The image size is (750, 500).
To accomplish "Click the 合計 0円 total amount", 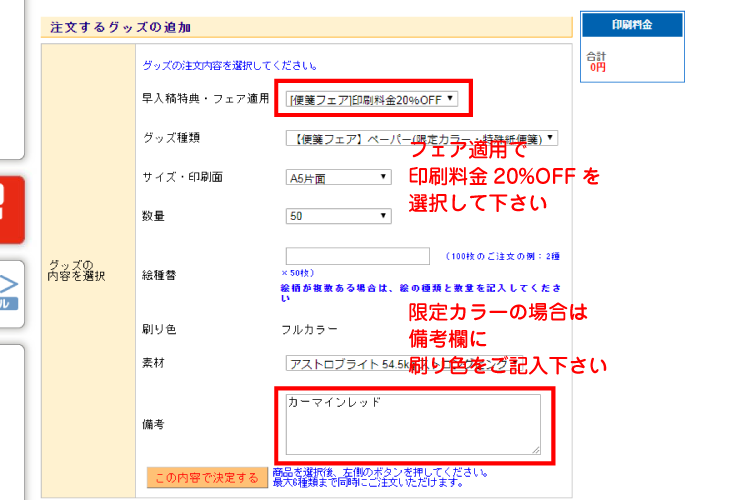I will [596, 62].
